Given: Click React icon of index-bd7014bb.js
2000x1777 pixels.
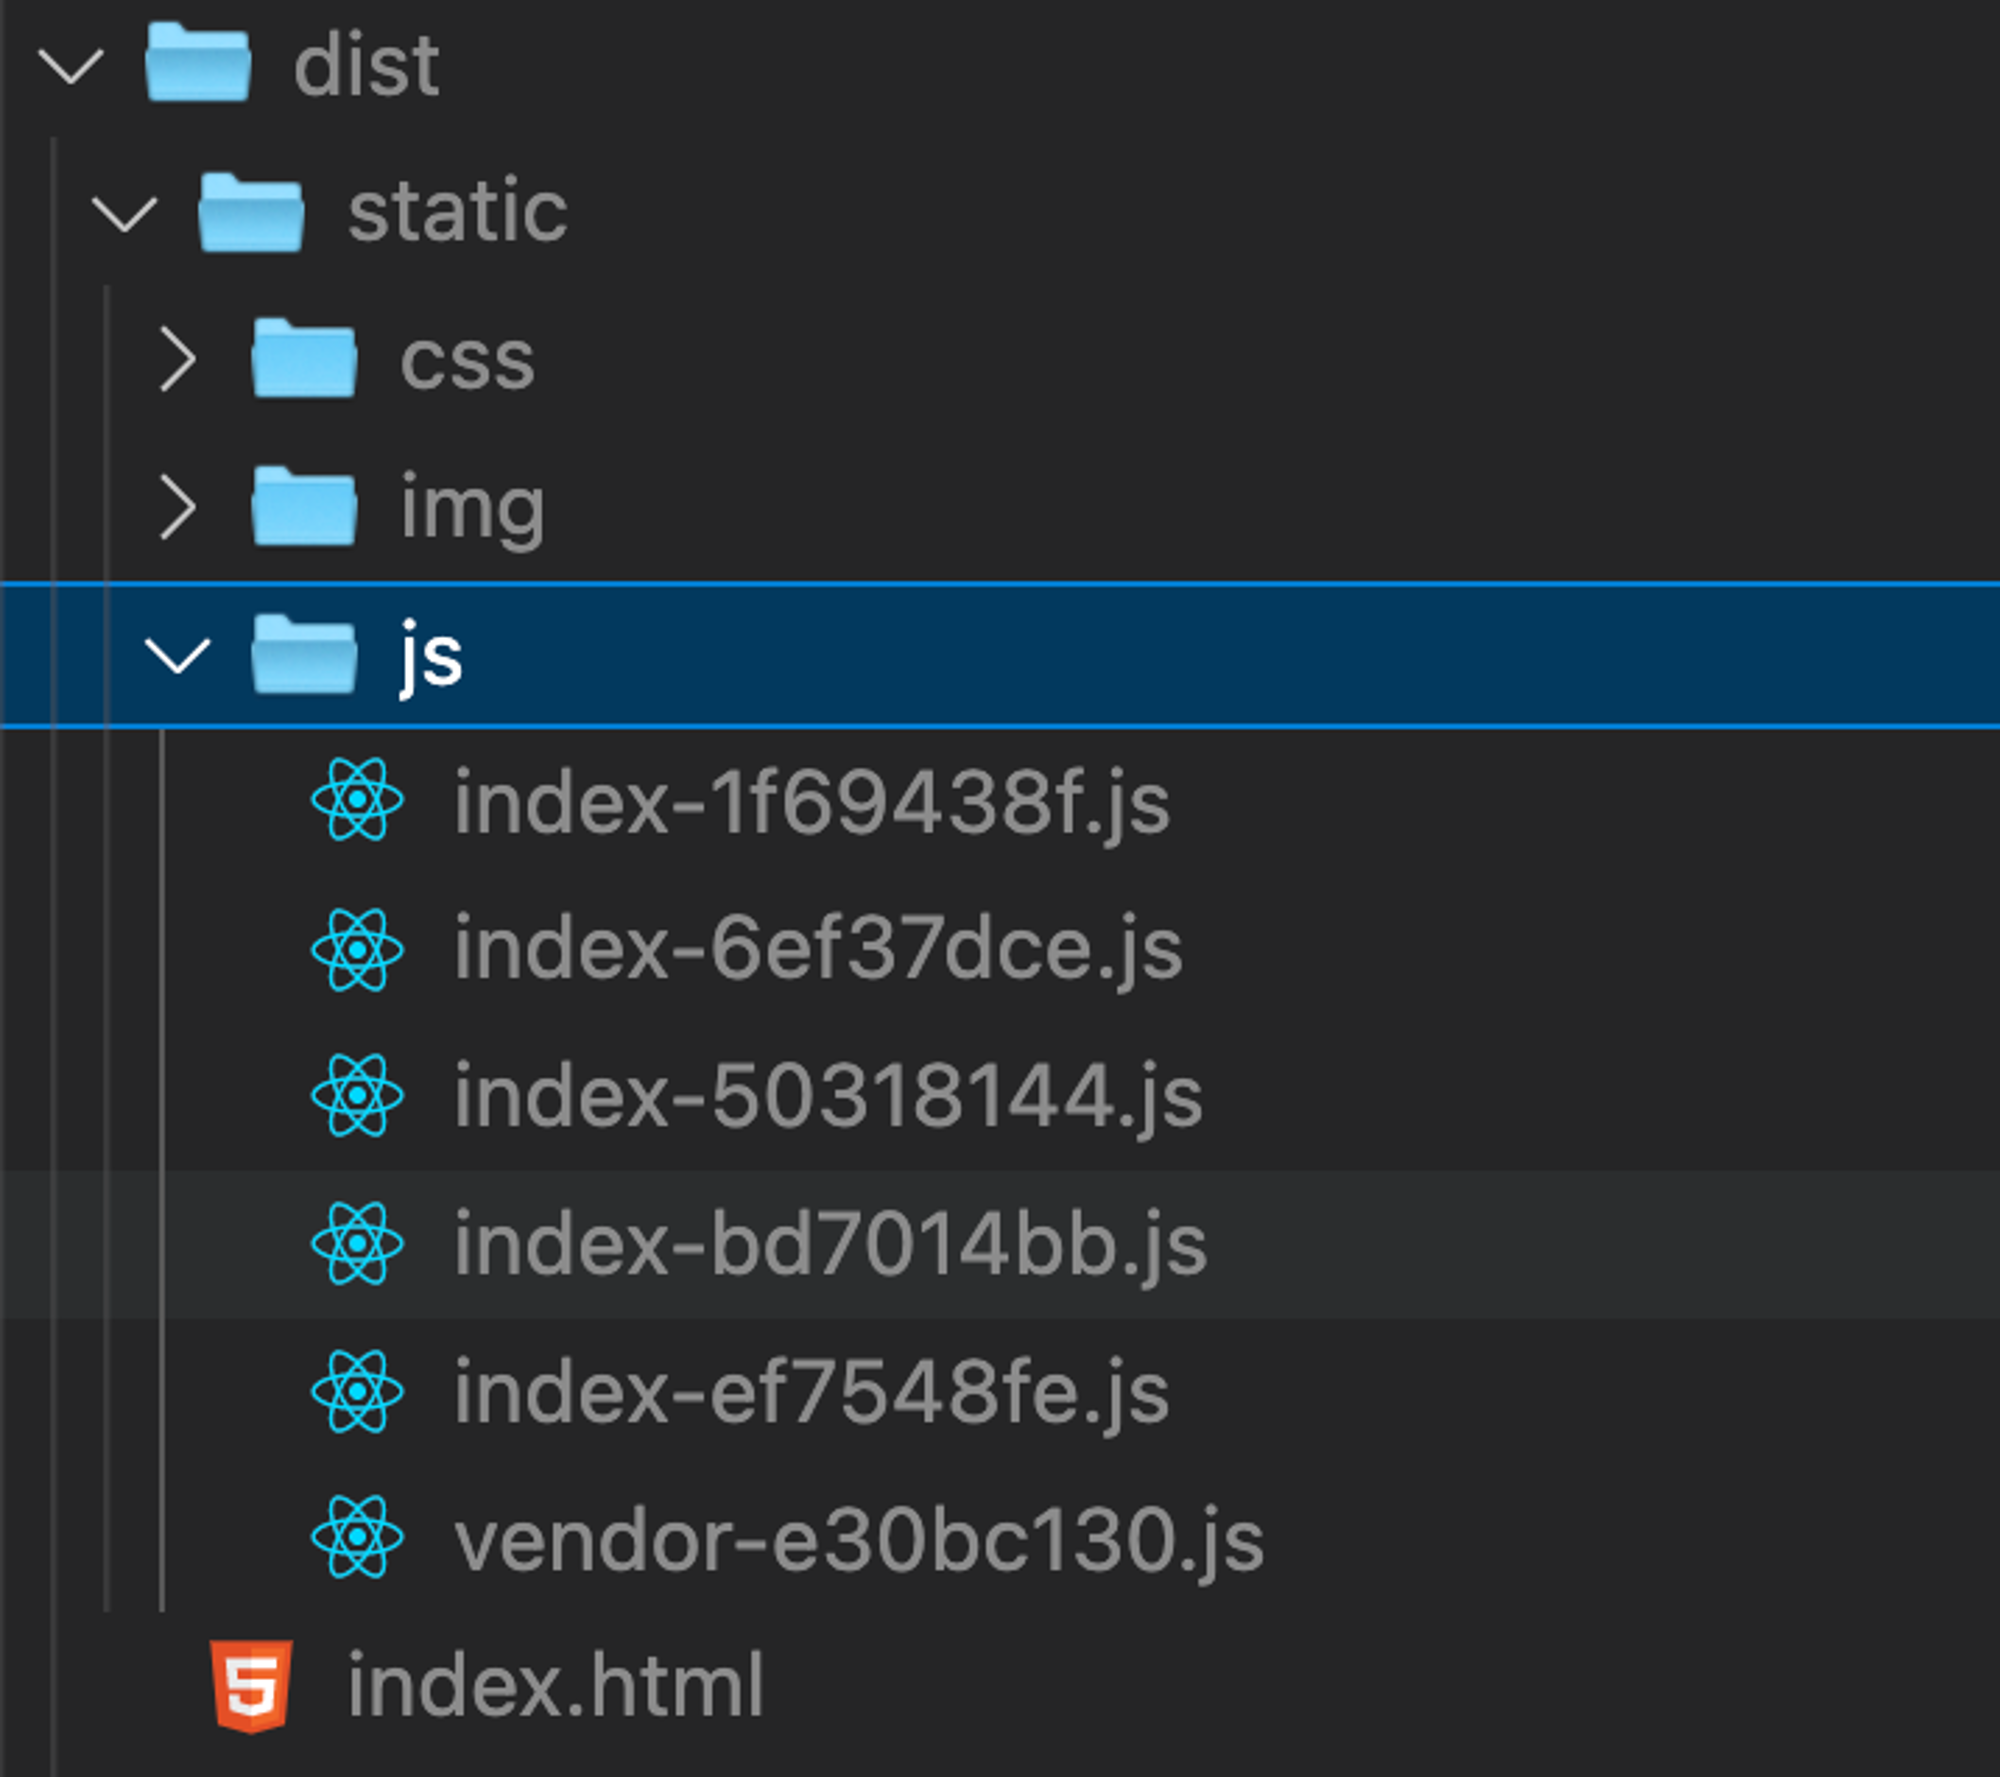Looking at the screenshot, I should click(357, 1243).
